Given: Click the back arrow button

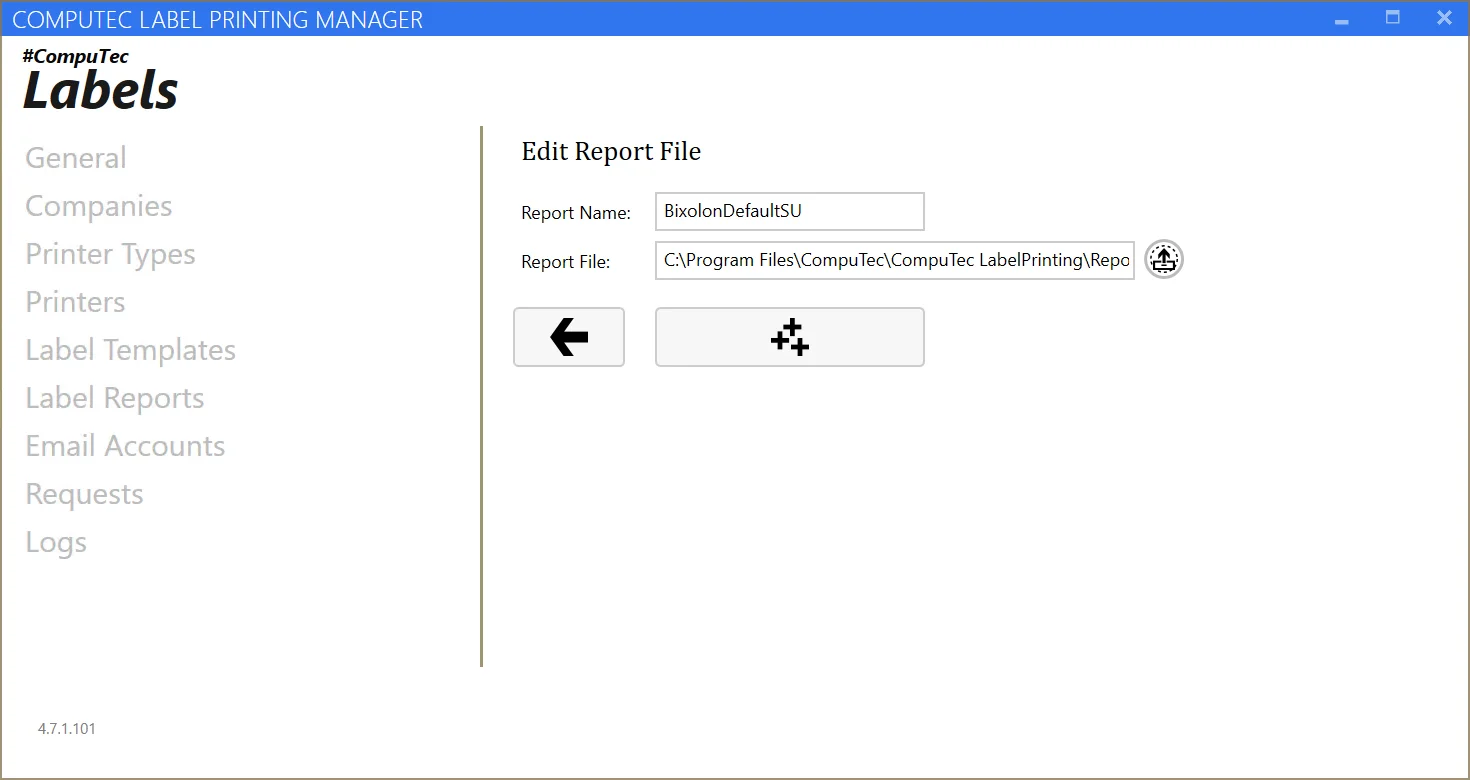Looking at the screenshot, I should coord(568,337).
